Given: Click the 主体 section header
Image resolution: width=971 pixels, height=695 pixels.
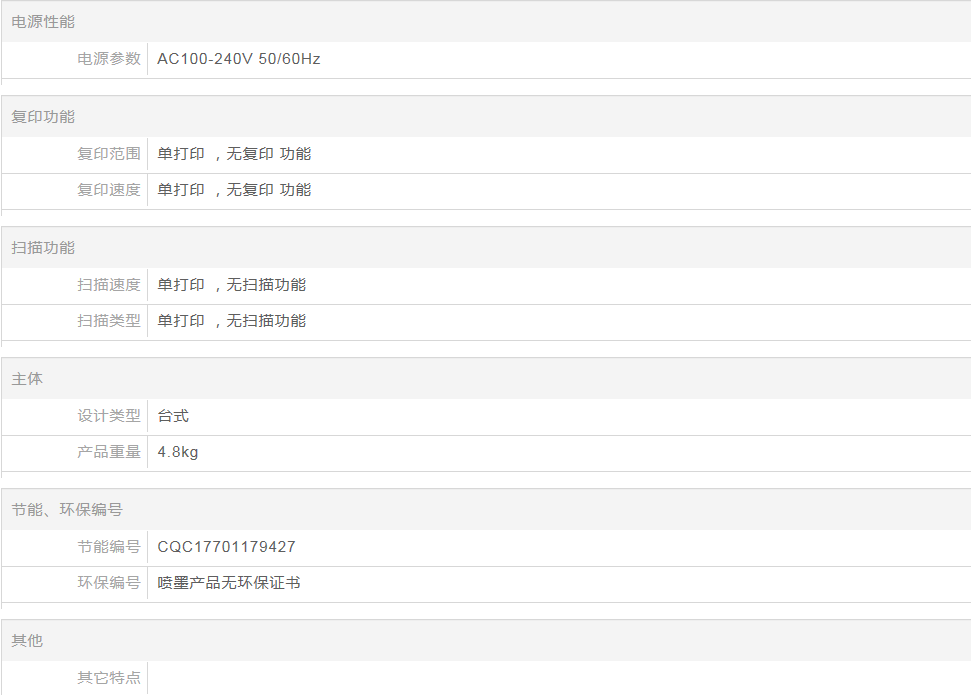Looking at the screenshot, I should click(27, 380).
